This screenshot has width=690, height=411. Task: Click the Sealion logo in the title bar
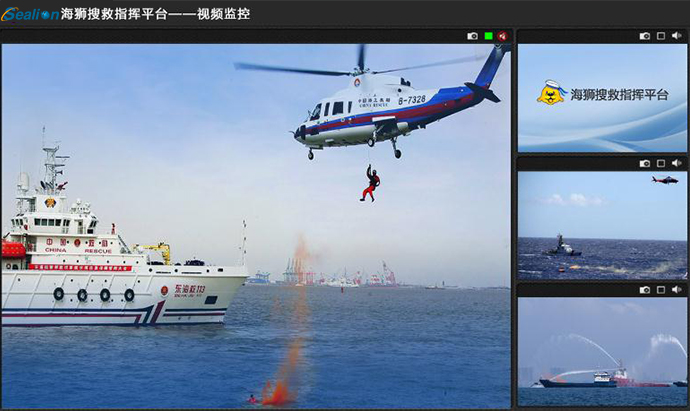click(29, 14)
